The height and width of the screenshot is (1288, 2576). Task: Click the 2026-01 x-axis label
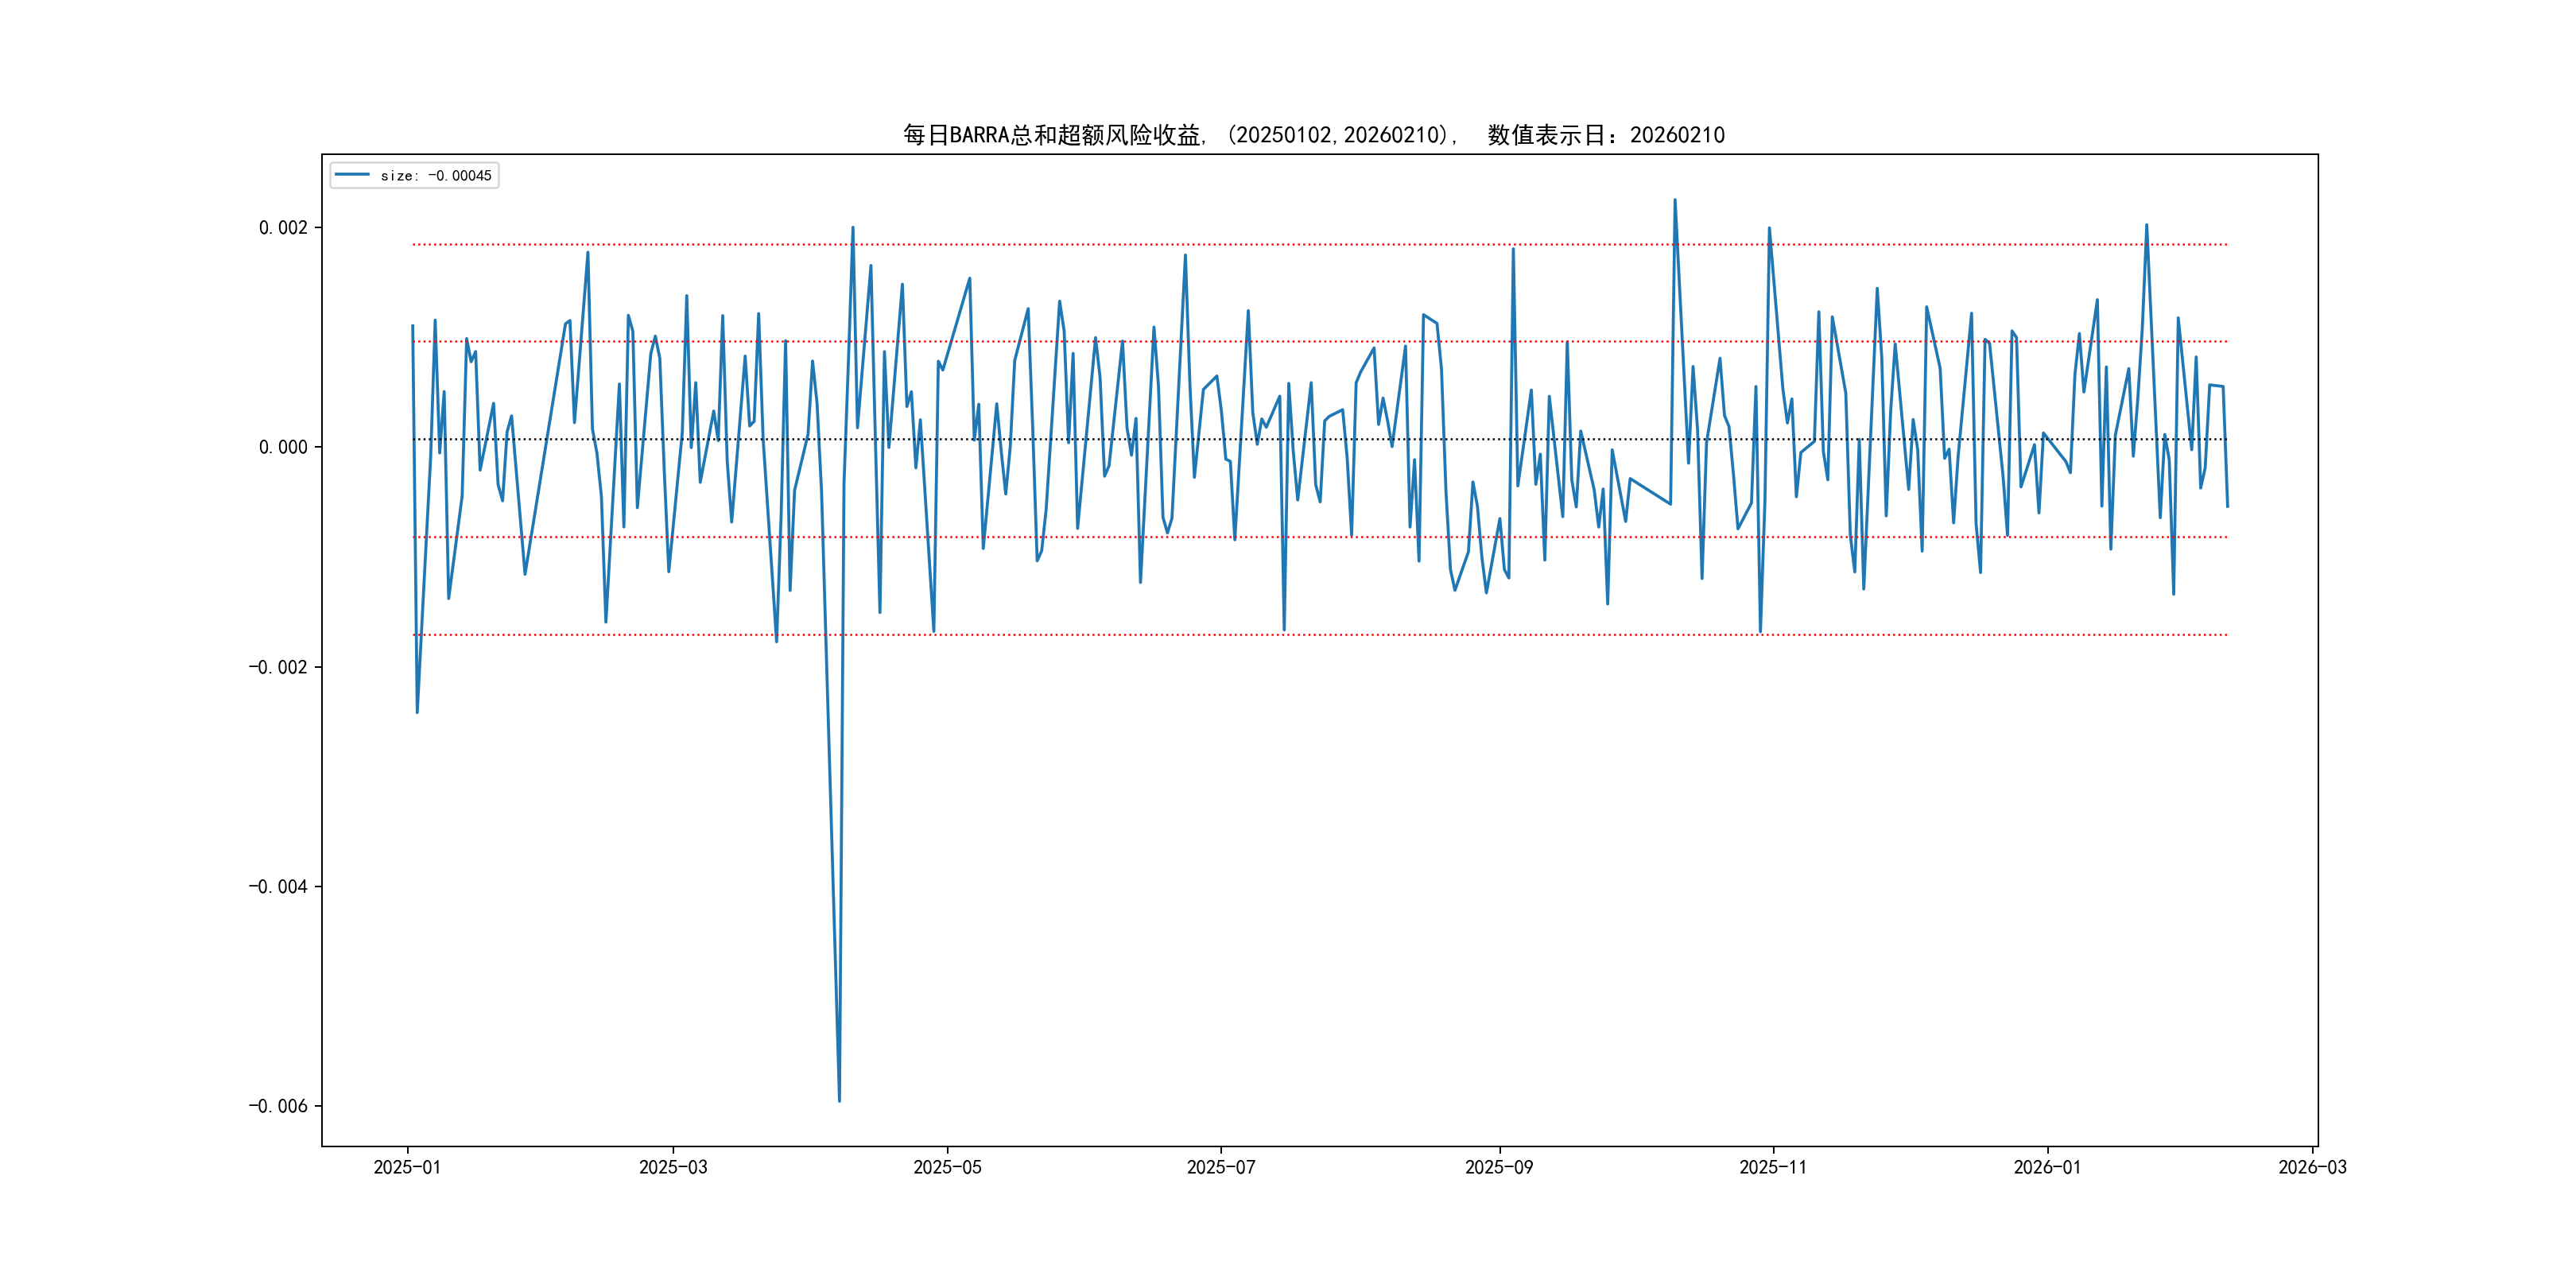click(x=2047, y=1167)
